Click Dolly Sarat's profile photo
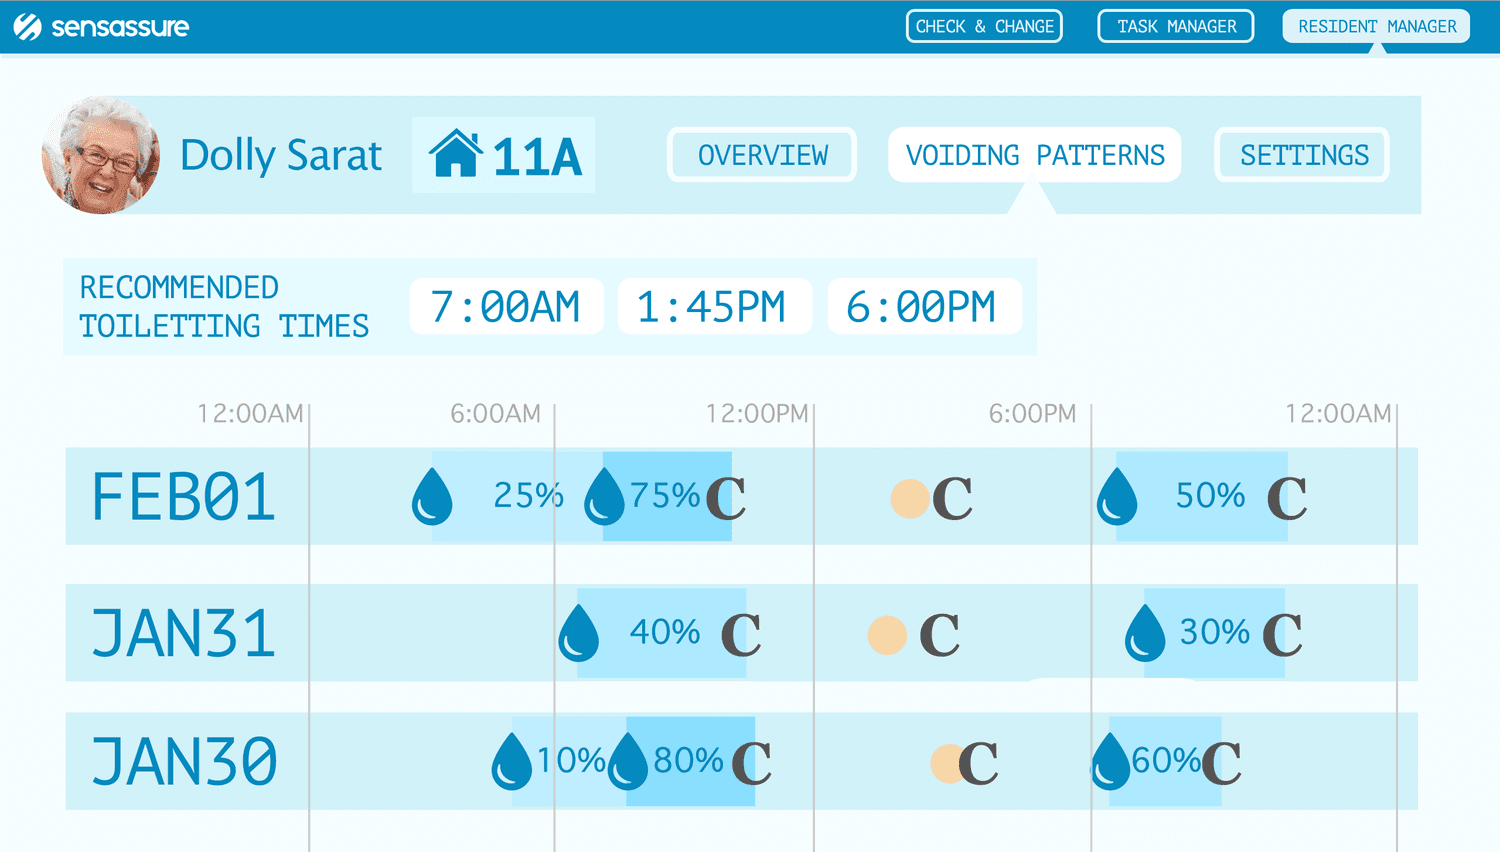1500x852 pixels. (x=101, y=155)
